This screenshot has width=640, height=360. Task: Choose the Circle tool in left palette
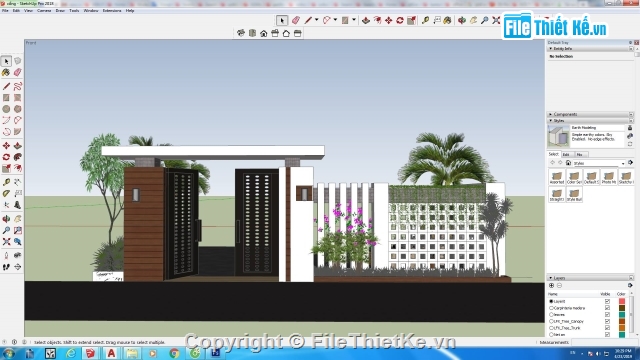(6, 109)
